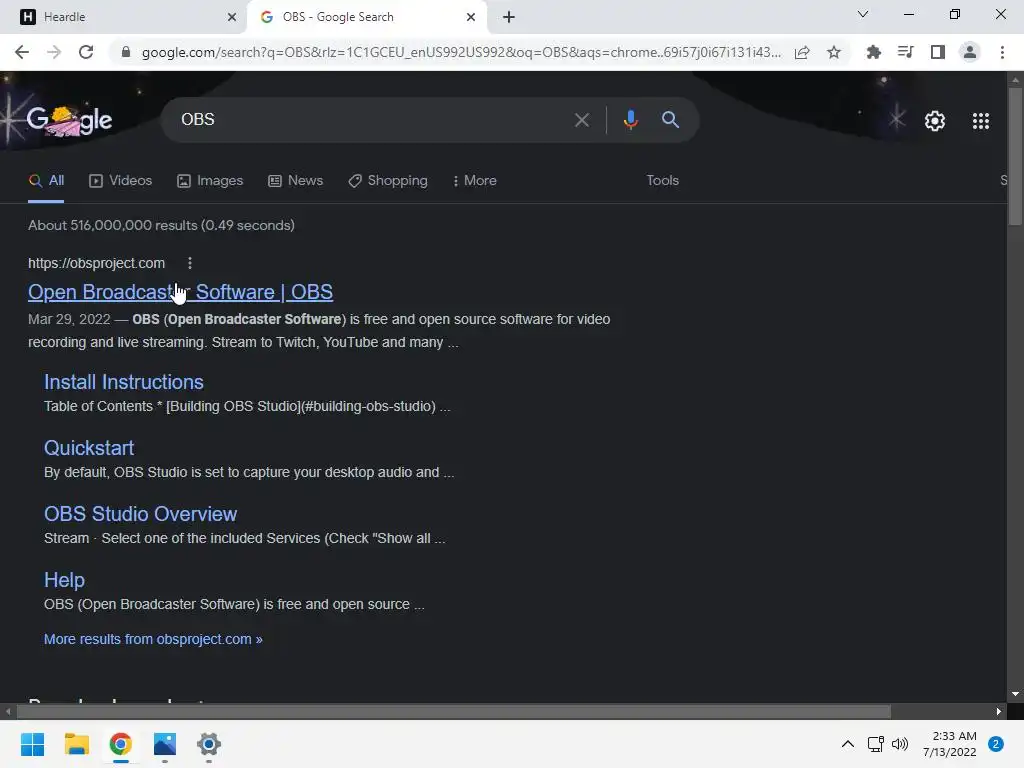Expand the More search filters menu

(x=475, y=180)
